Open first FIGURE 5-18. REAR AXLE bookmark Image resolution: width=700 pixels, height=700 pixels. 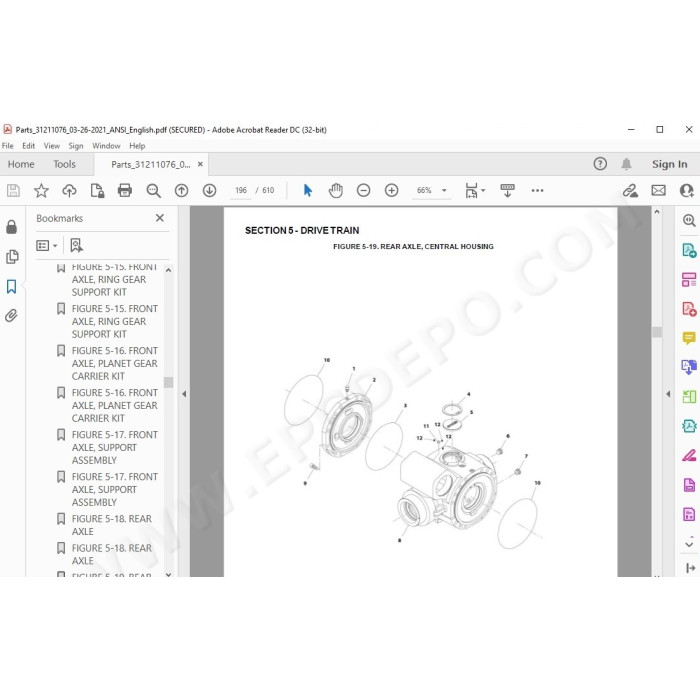[112, 525]
